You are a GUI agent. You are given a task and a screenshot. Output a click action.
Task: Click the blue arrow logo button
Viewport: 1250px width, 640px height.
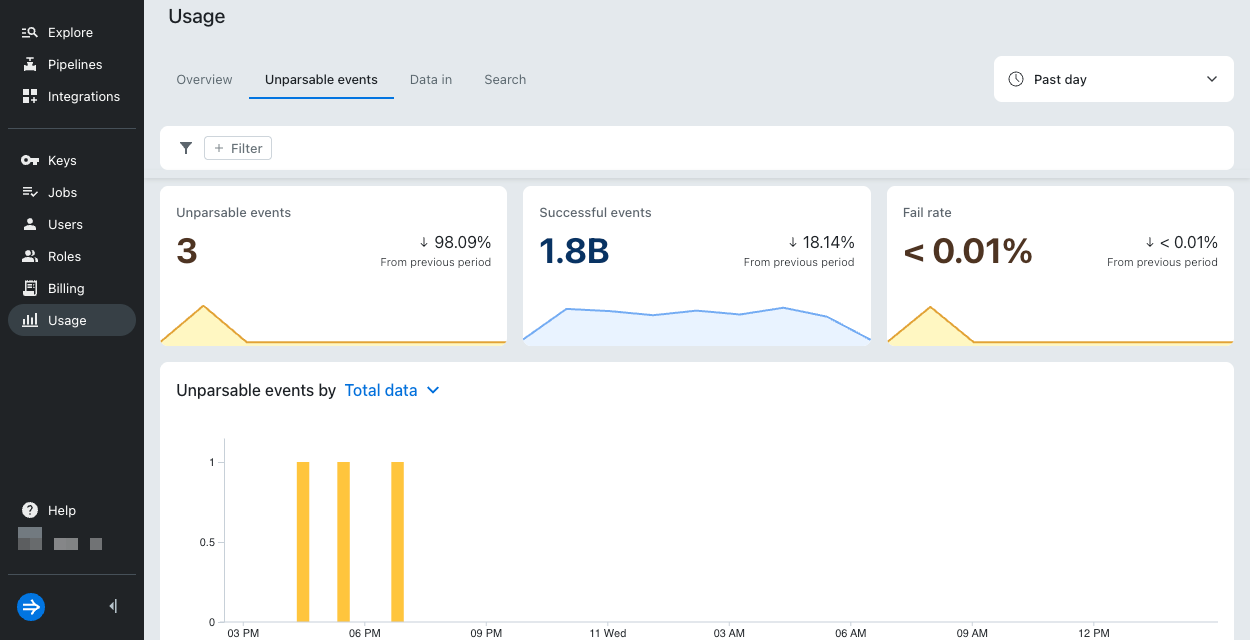[31, 606]
